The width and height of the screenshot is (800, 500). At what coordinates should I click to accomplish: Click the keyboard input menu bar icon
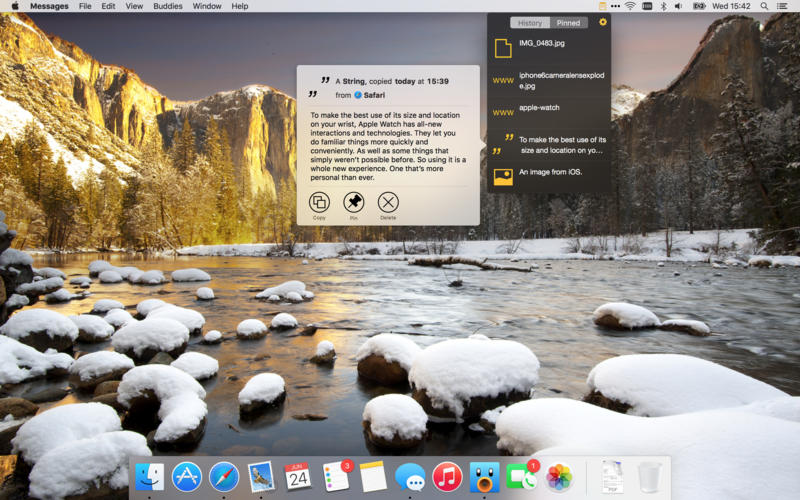647,6
